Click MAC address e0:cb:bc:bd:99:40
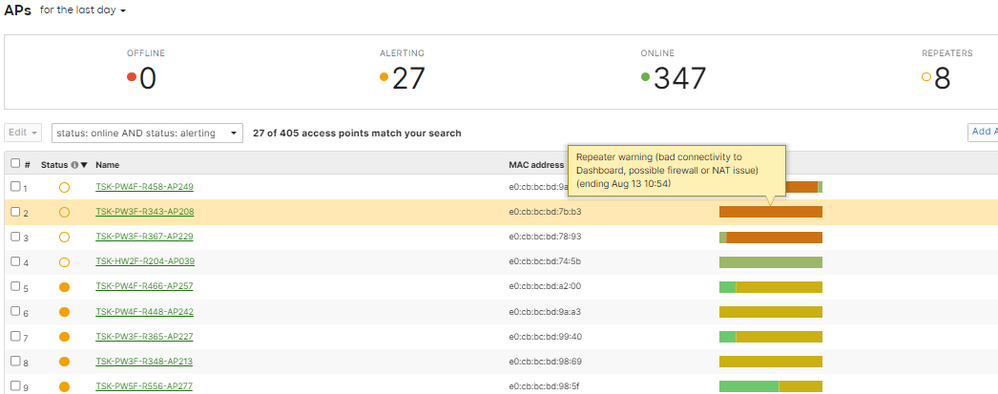The width and height of the screenshot is (998, 394). pos(545,336)
